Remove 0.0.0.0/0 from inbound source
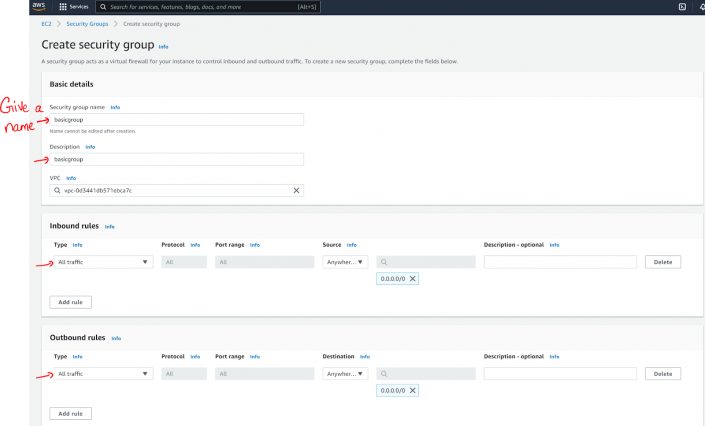705x426 pixels. pos(413,279)
